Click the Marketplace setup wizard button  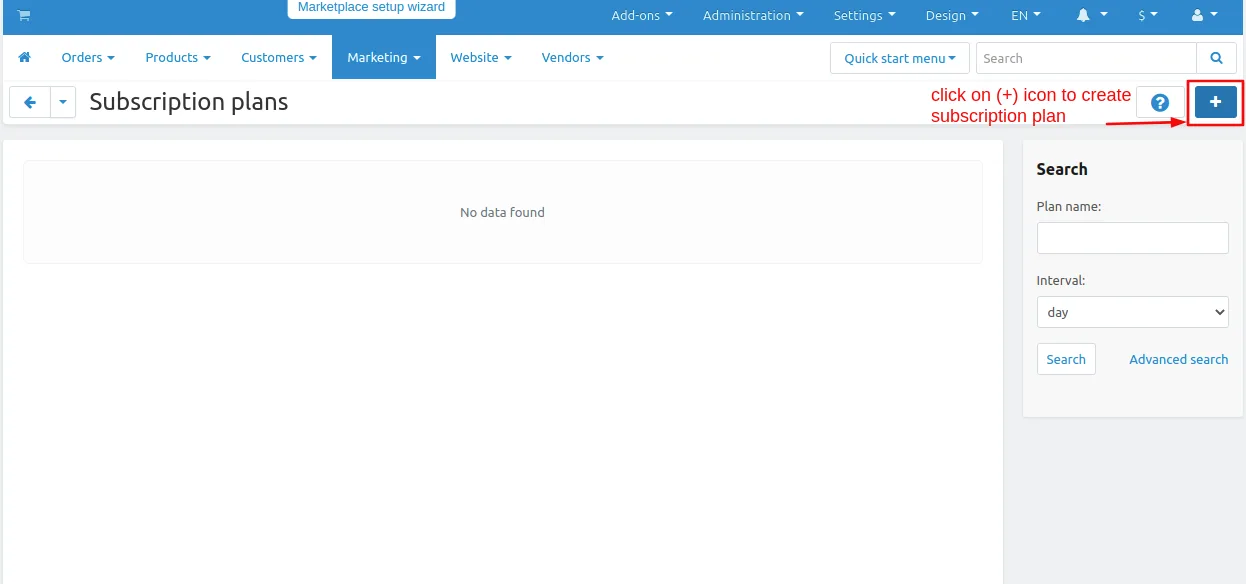point(372,8)
